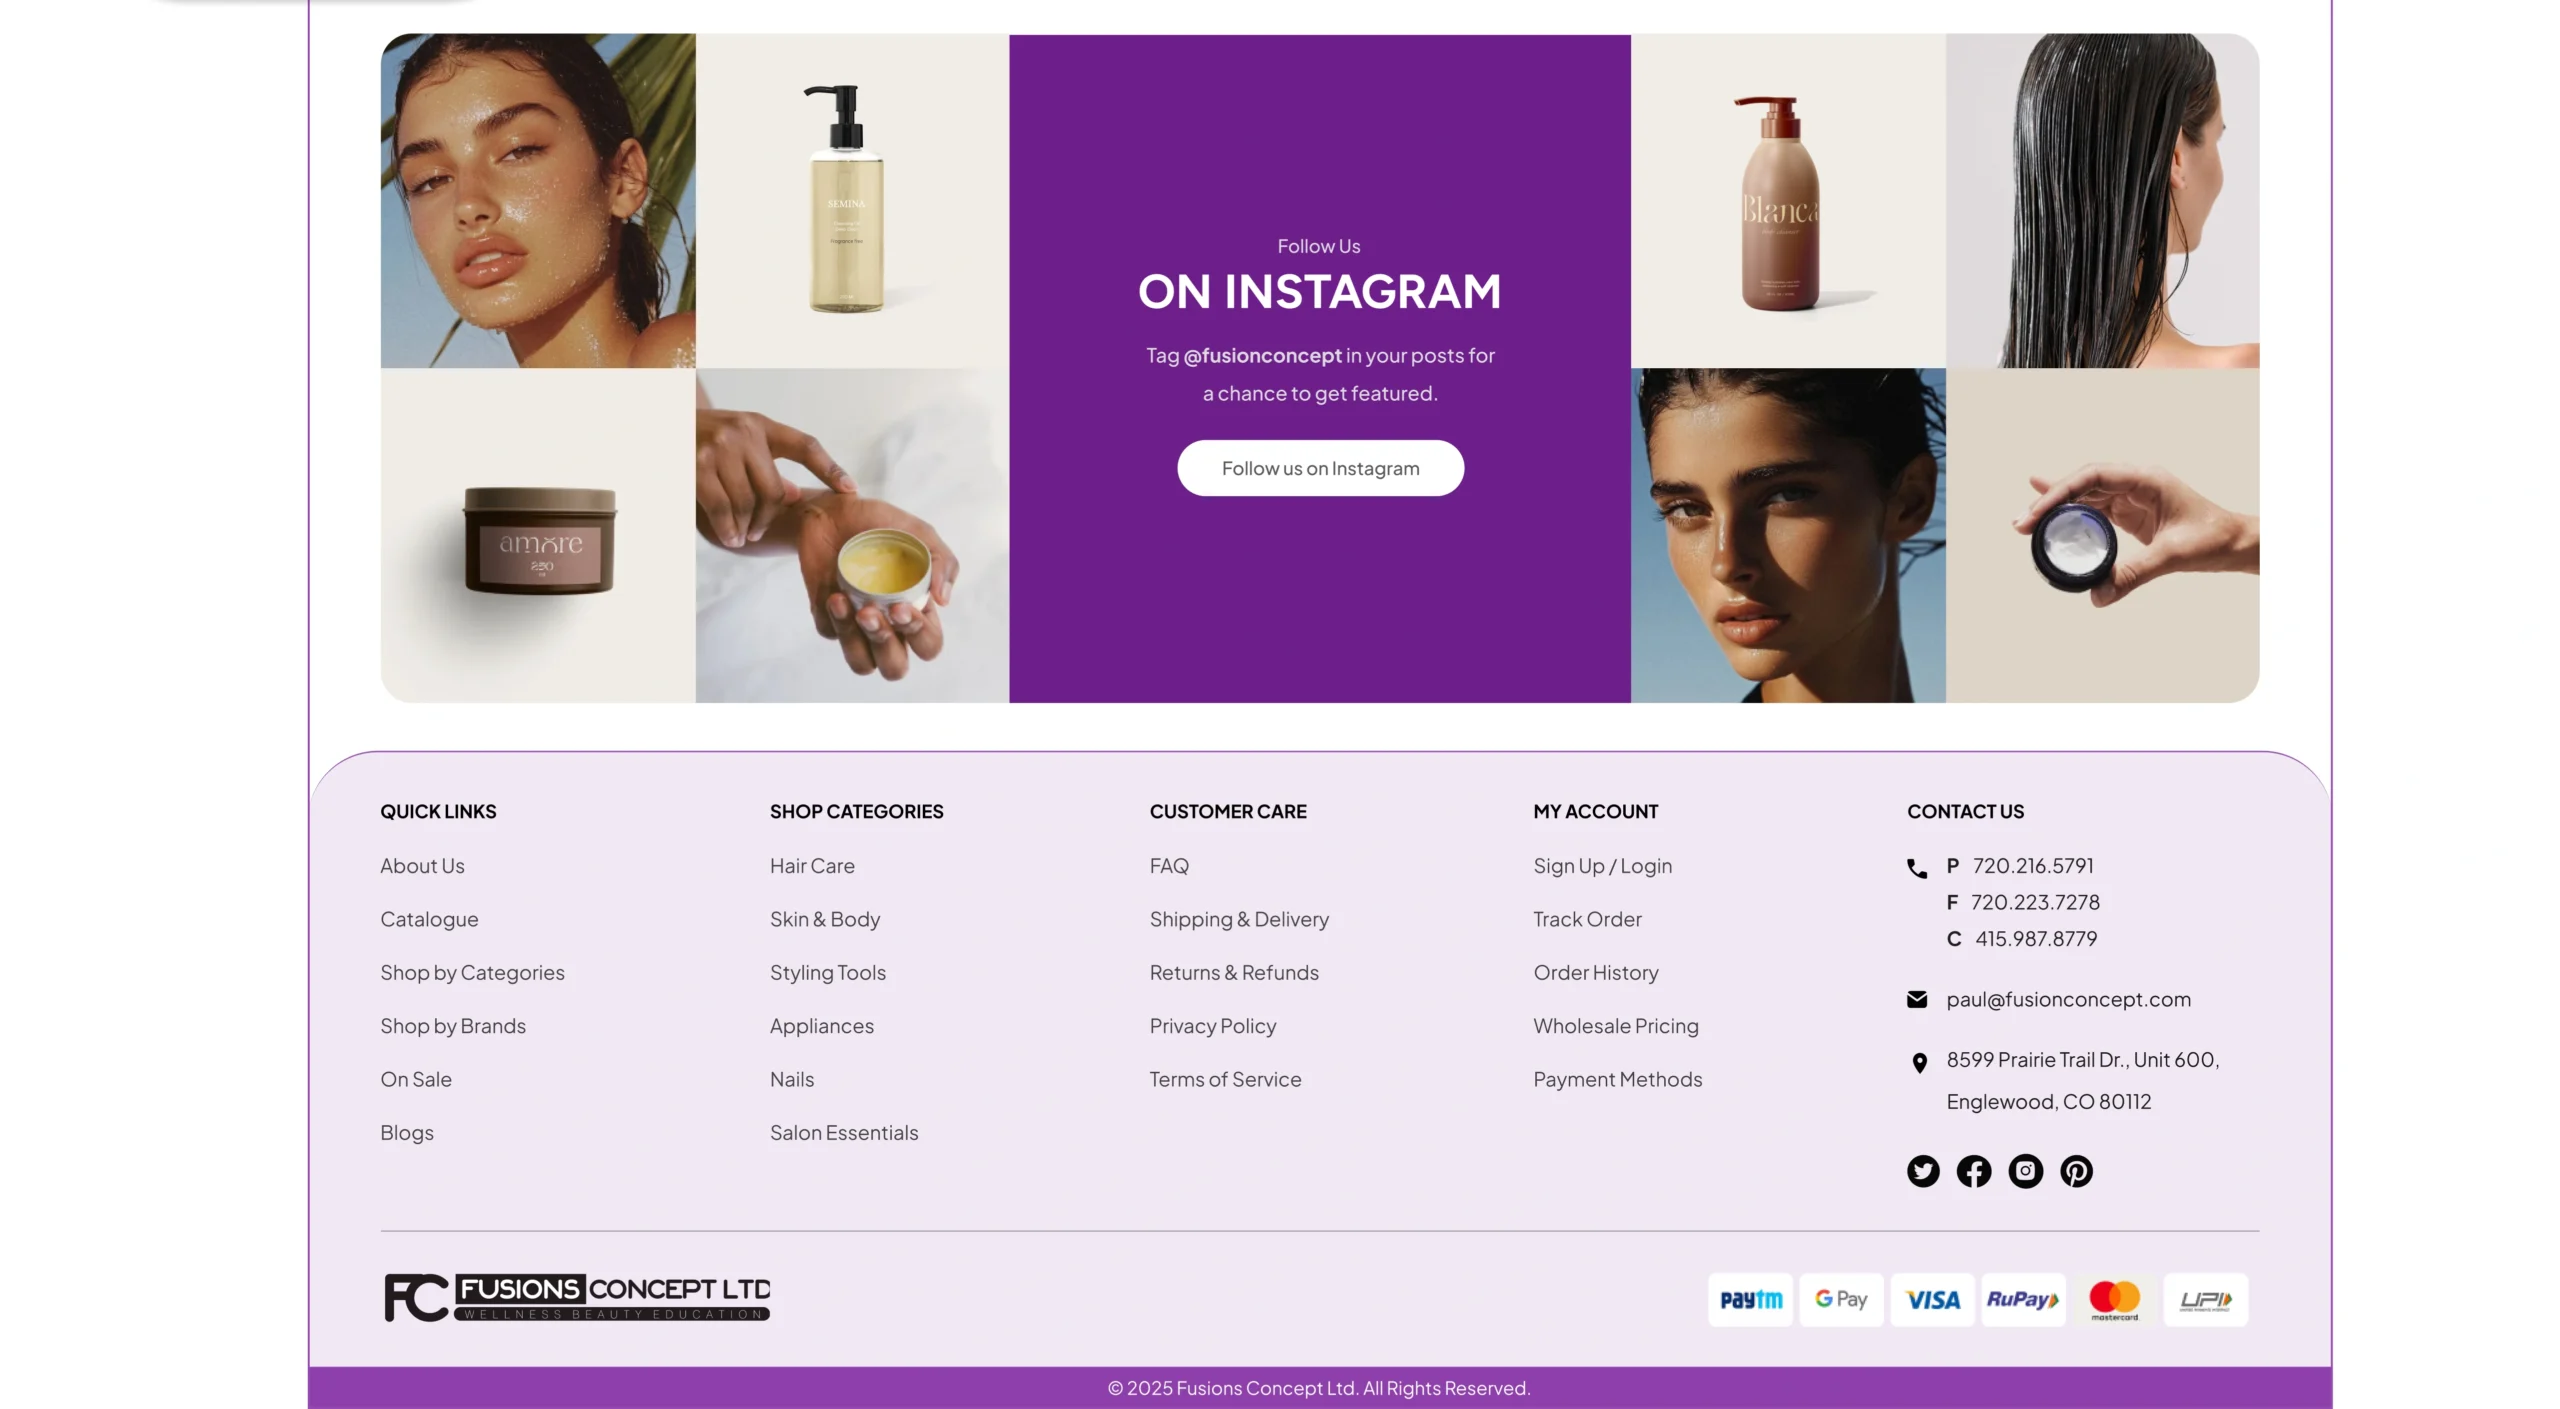Open Shipping & Delivery page
Screen dimensions: 2560x1409
coord(1239,919)
